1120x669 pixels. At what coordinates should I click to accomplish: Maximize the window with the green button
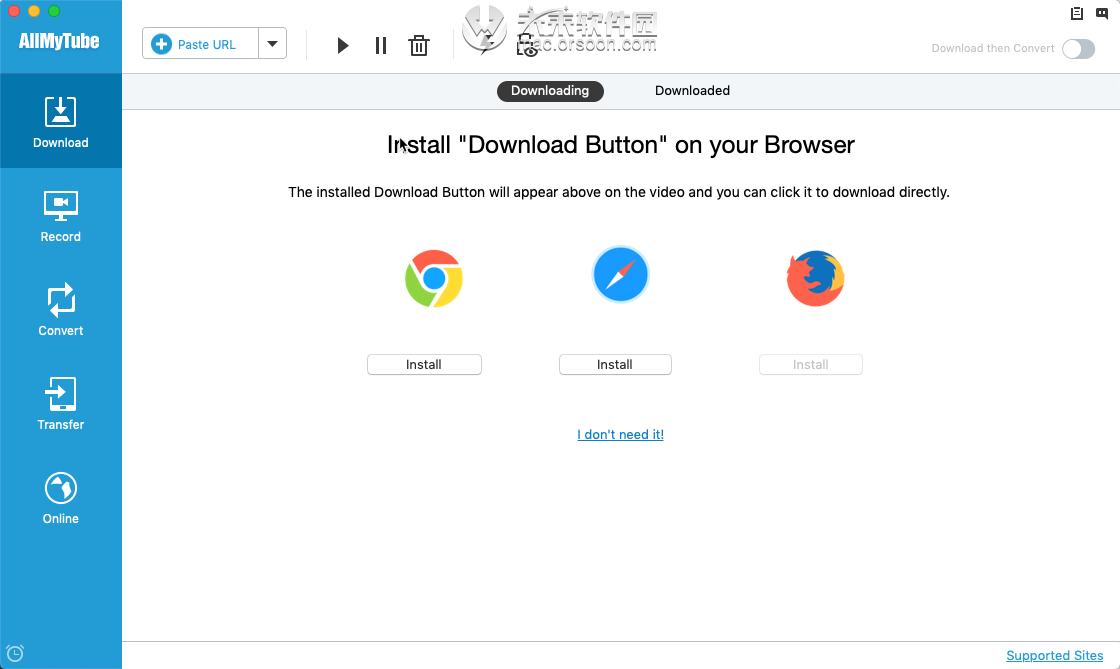(54, 11)
